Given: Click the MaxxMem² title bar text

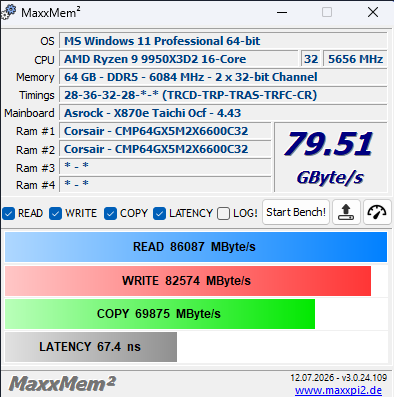Looking at the screenshot, I should pyautogui.click(x=51, y=13).
